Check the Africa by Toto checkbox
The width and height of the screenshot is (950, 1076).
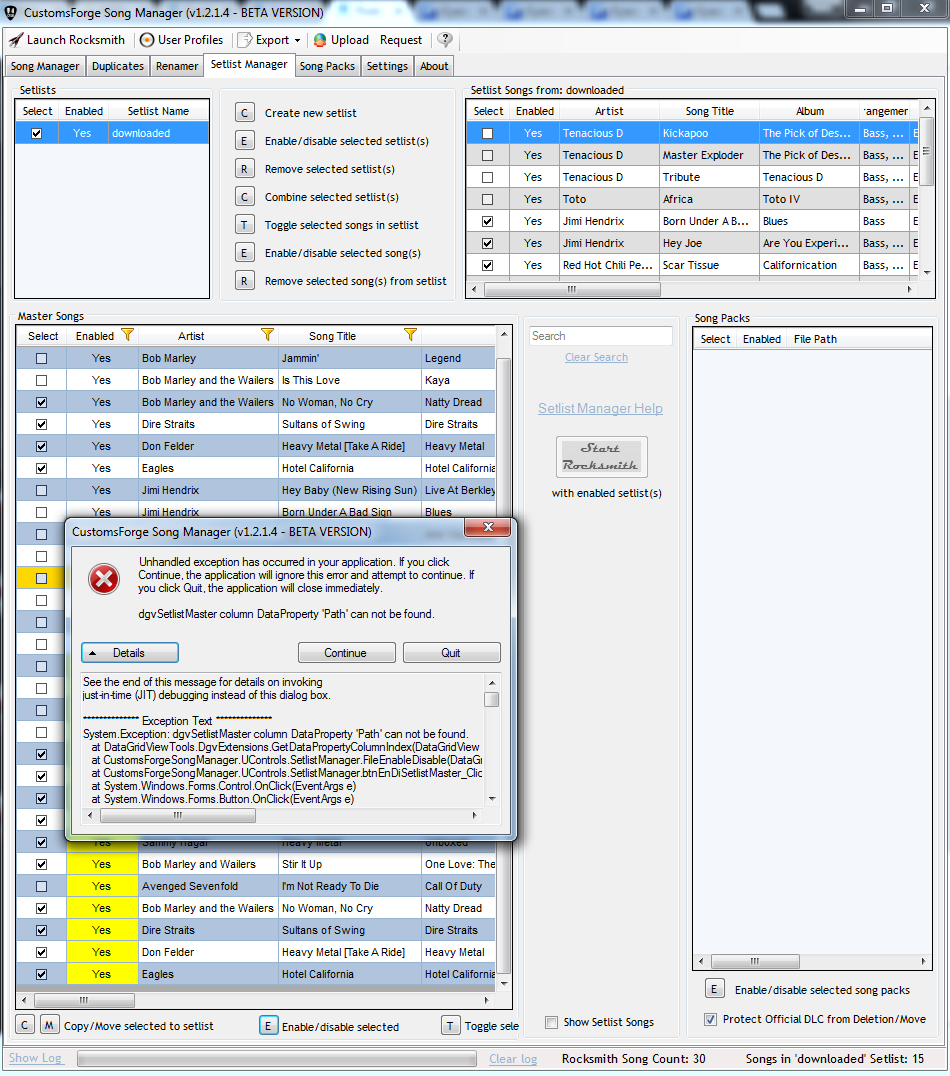coord(487,199)
